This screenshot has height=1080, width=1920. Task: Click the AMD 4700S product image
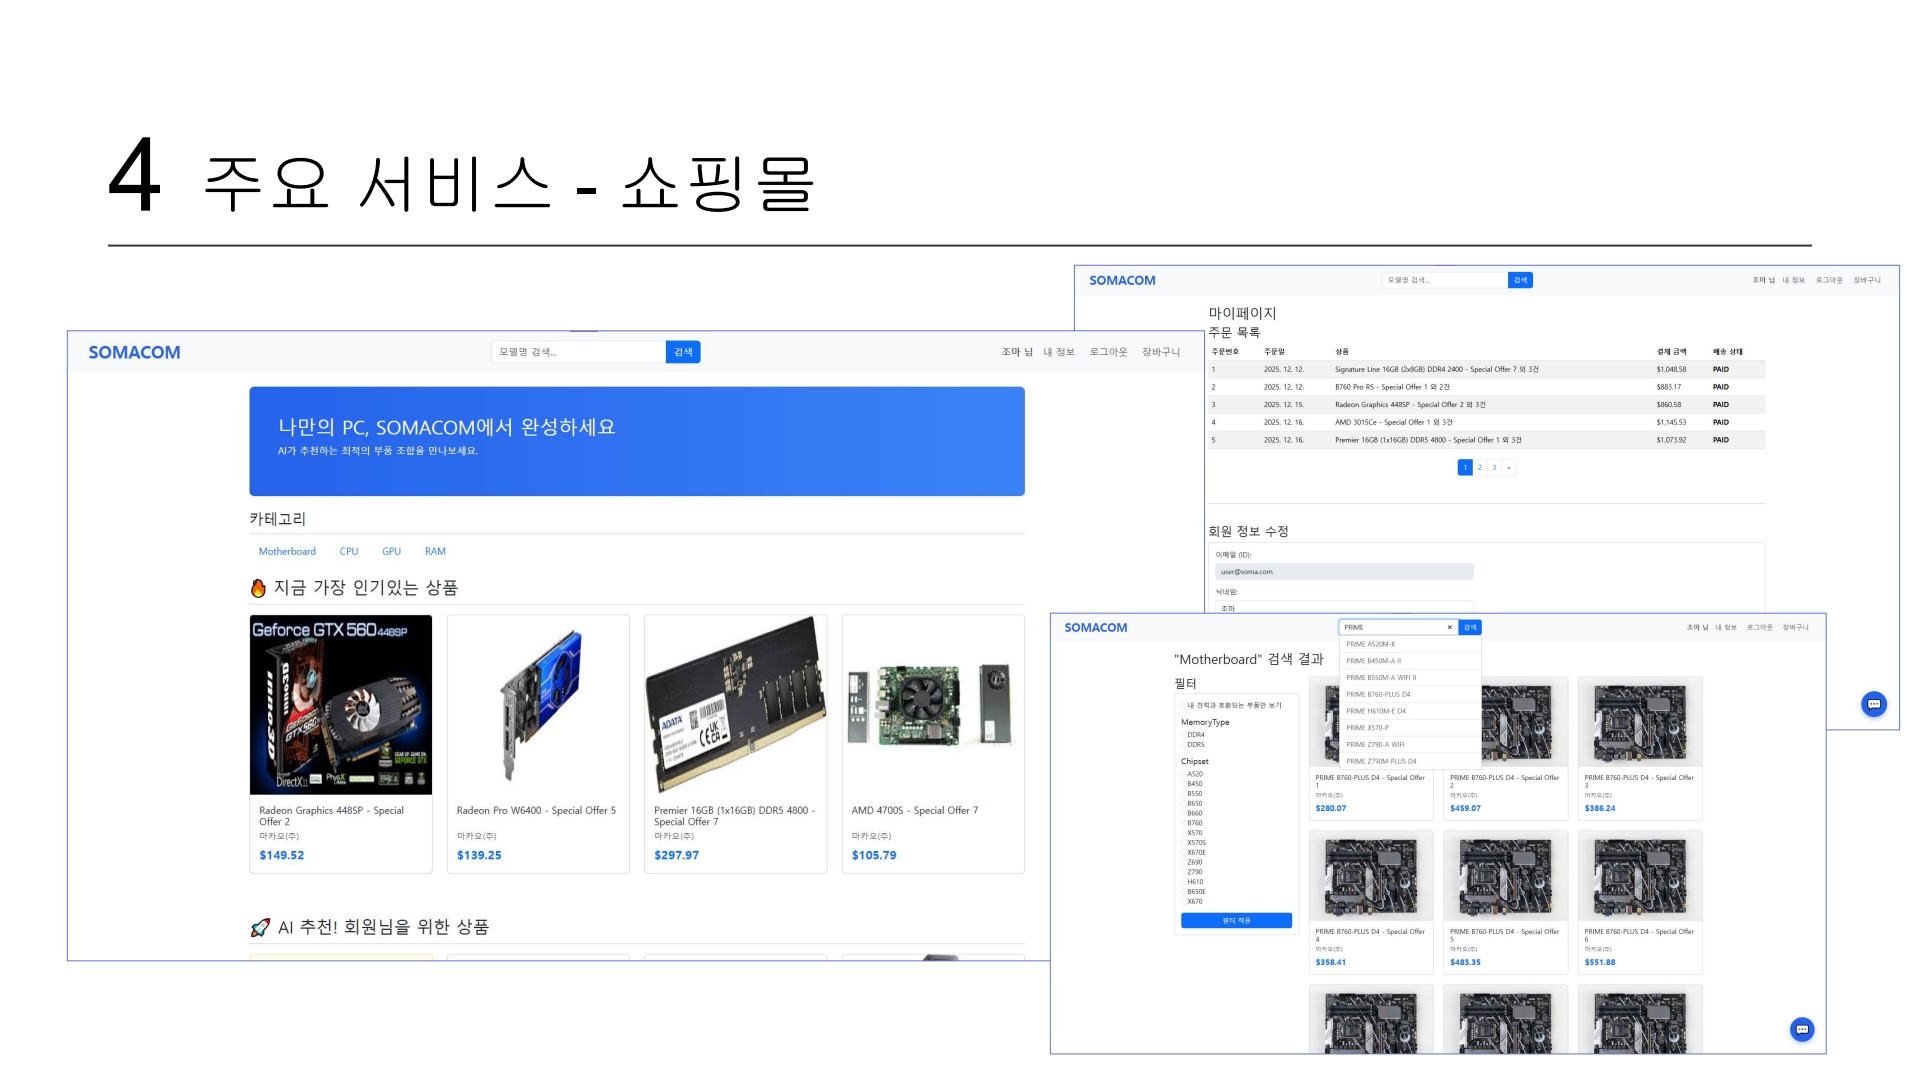(933, 705)
